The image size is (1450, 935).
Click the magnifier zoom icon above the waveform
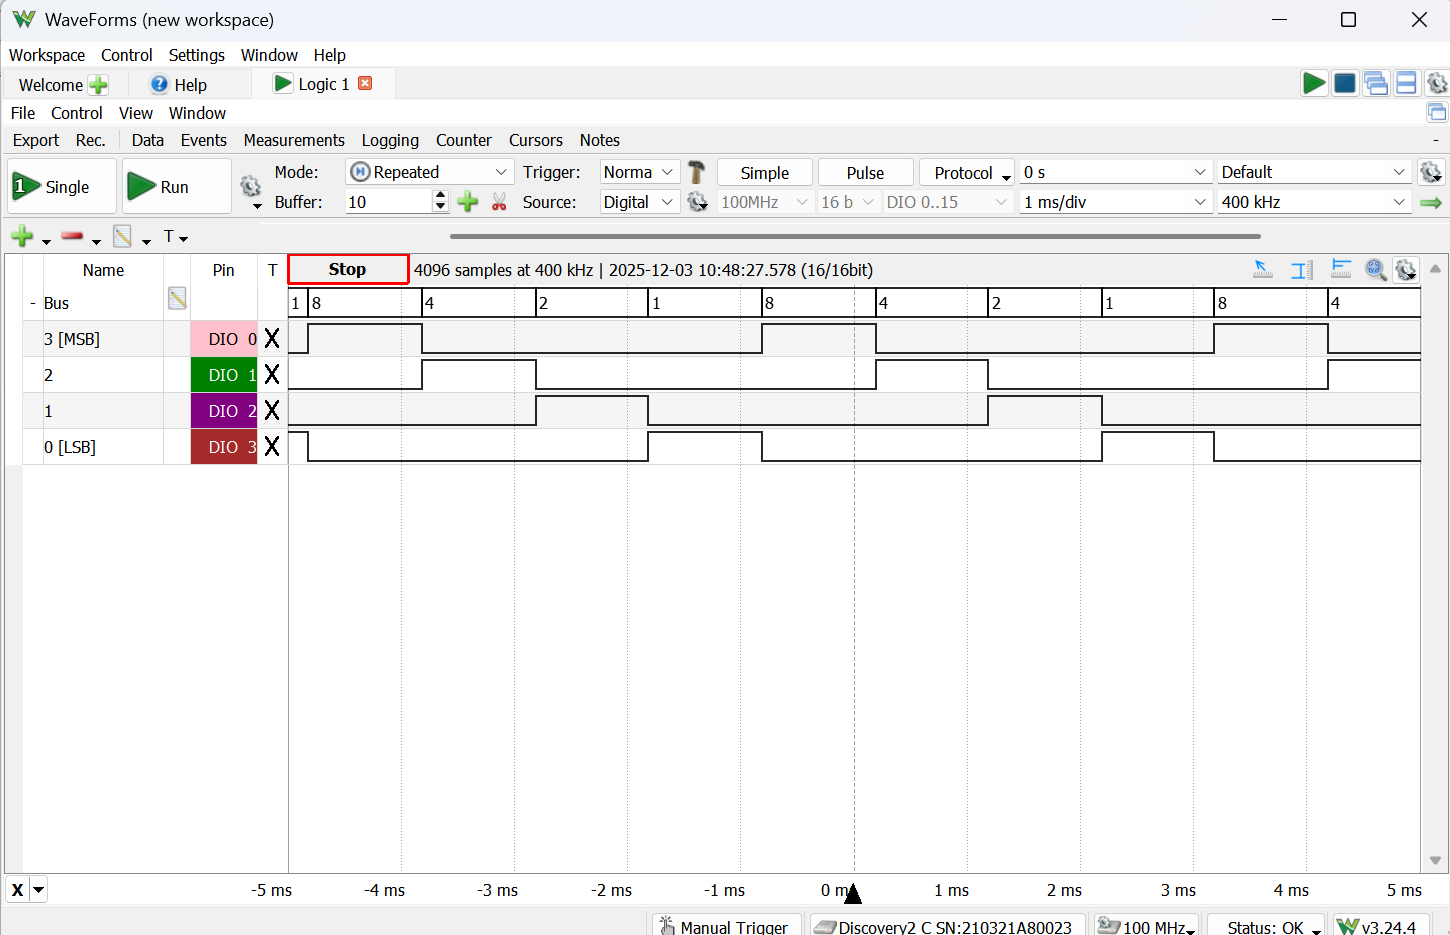[x=1375, y=270]
